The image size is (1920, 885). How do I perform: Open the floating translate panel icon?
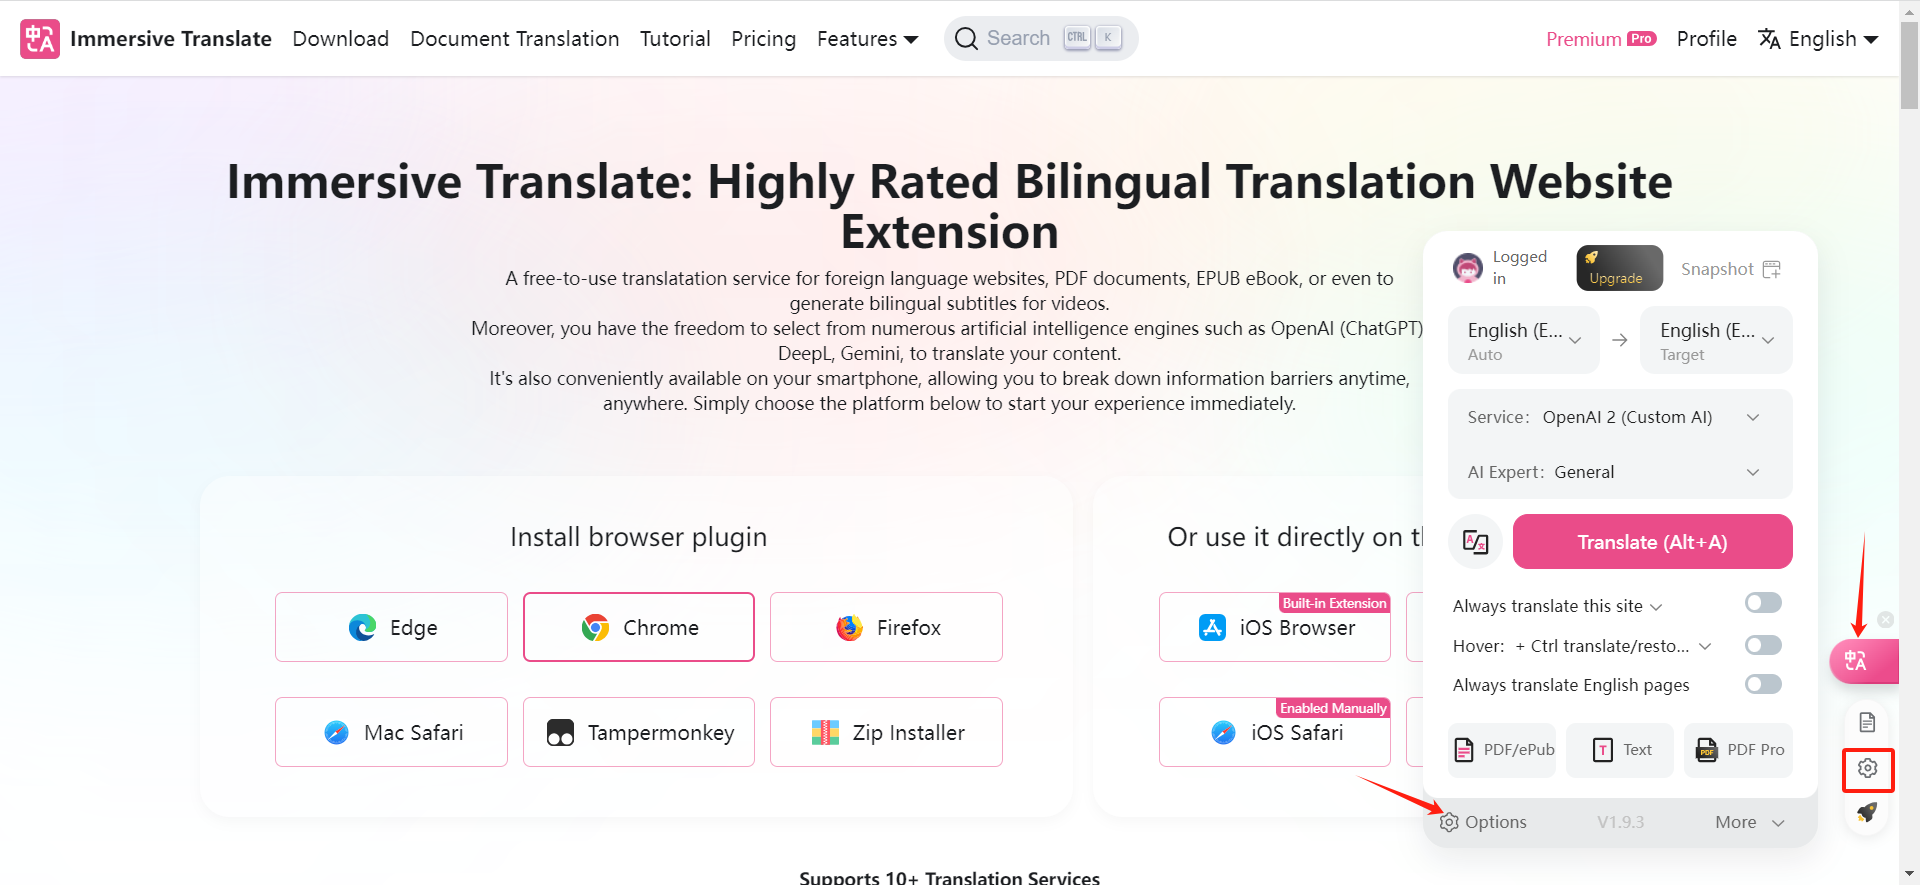pos(1863,661)
